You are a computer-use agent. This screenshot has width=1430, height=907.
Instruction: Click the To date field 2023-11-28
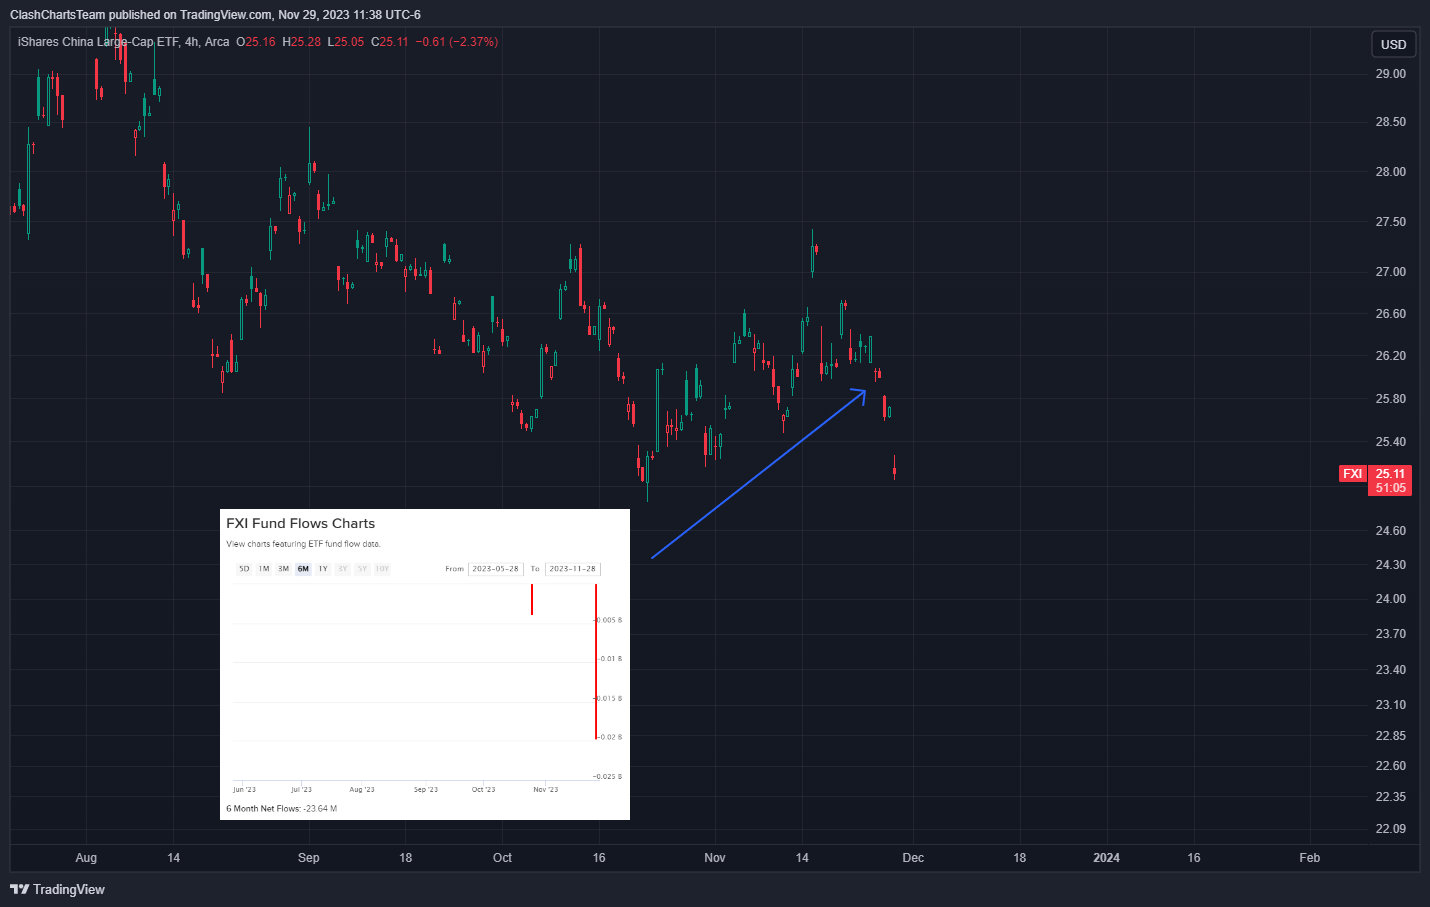[x=572, y=569]
